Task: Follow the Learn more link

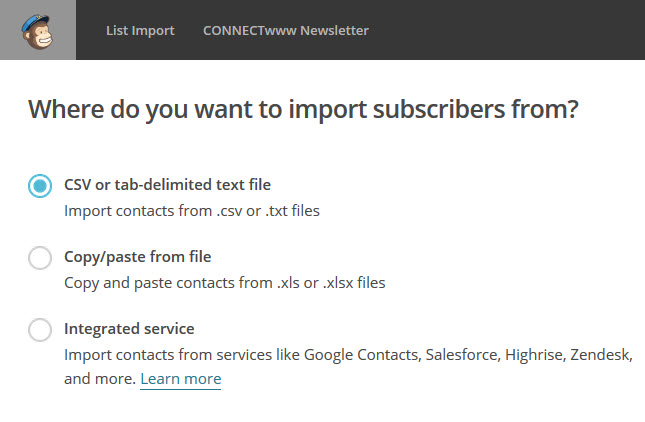Action: click(180, 379)
